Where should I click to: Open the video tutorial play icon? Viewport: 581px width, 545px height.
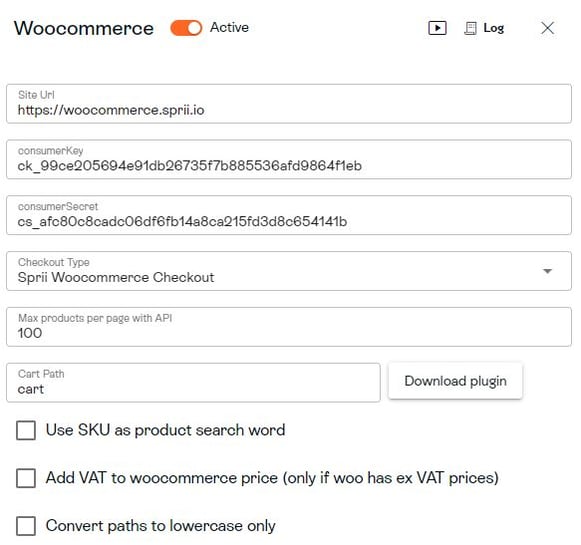coord(437,28)
